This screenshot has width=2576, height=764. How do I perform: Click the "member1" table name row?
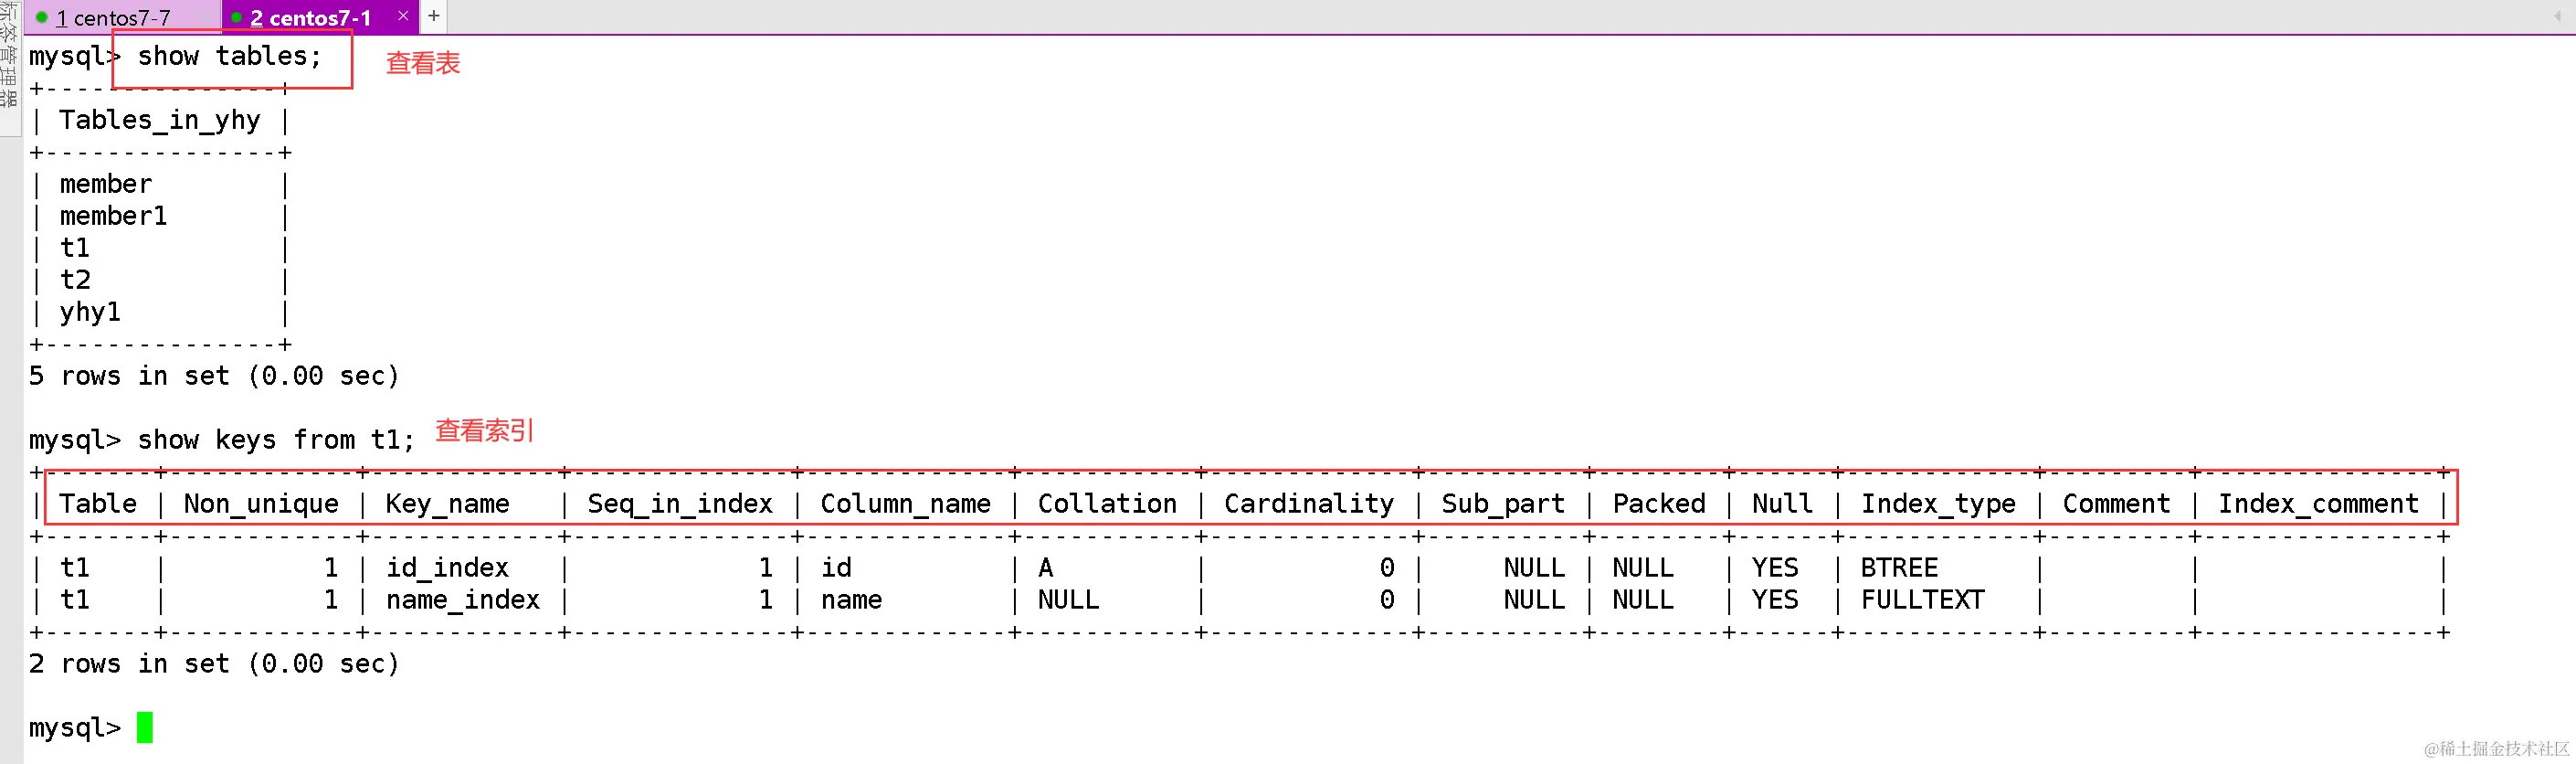pyautogui.click(x=113, y=217)
